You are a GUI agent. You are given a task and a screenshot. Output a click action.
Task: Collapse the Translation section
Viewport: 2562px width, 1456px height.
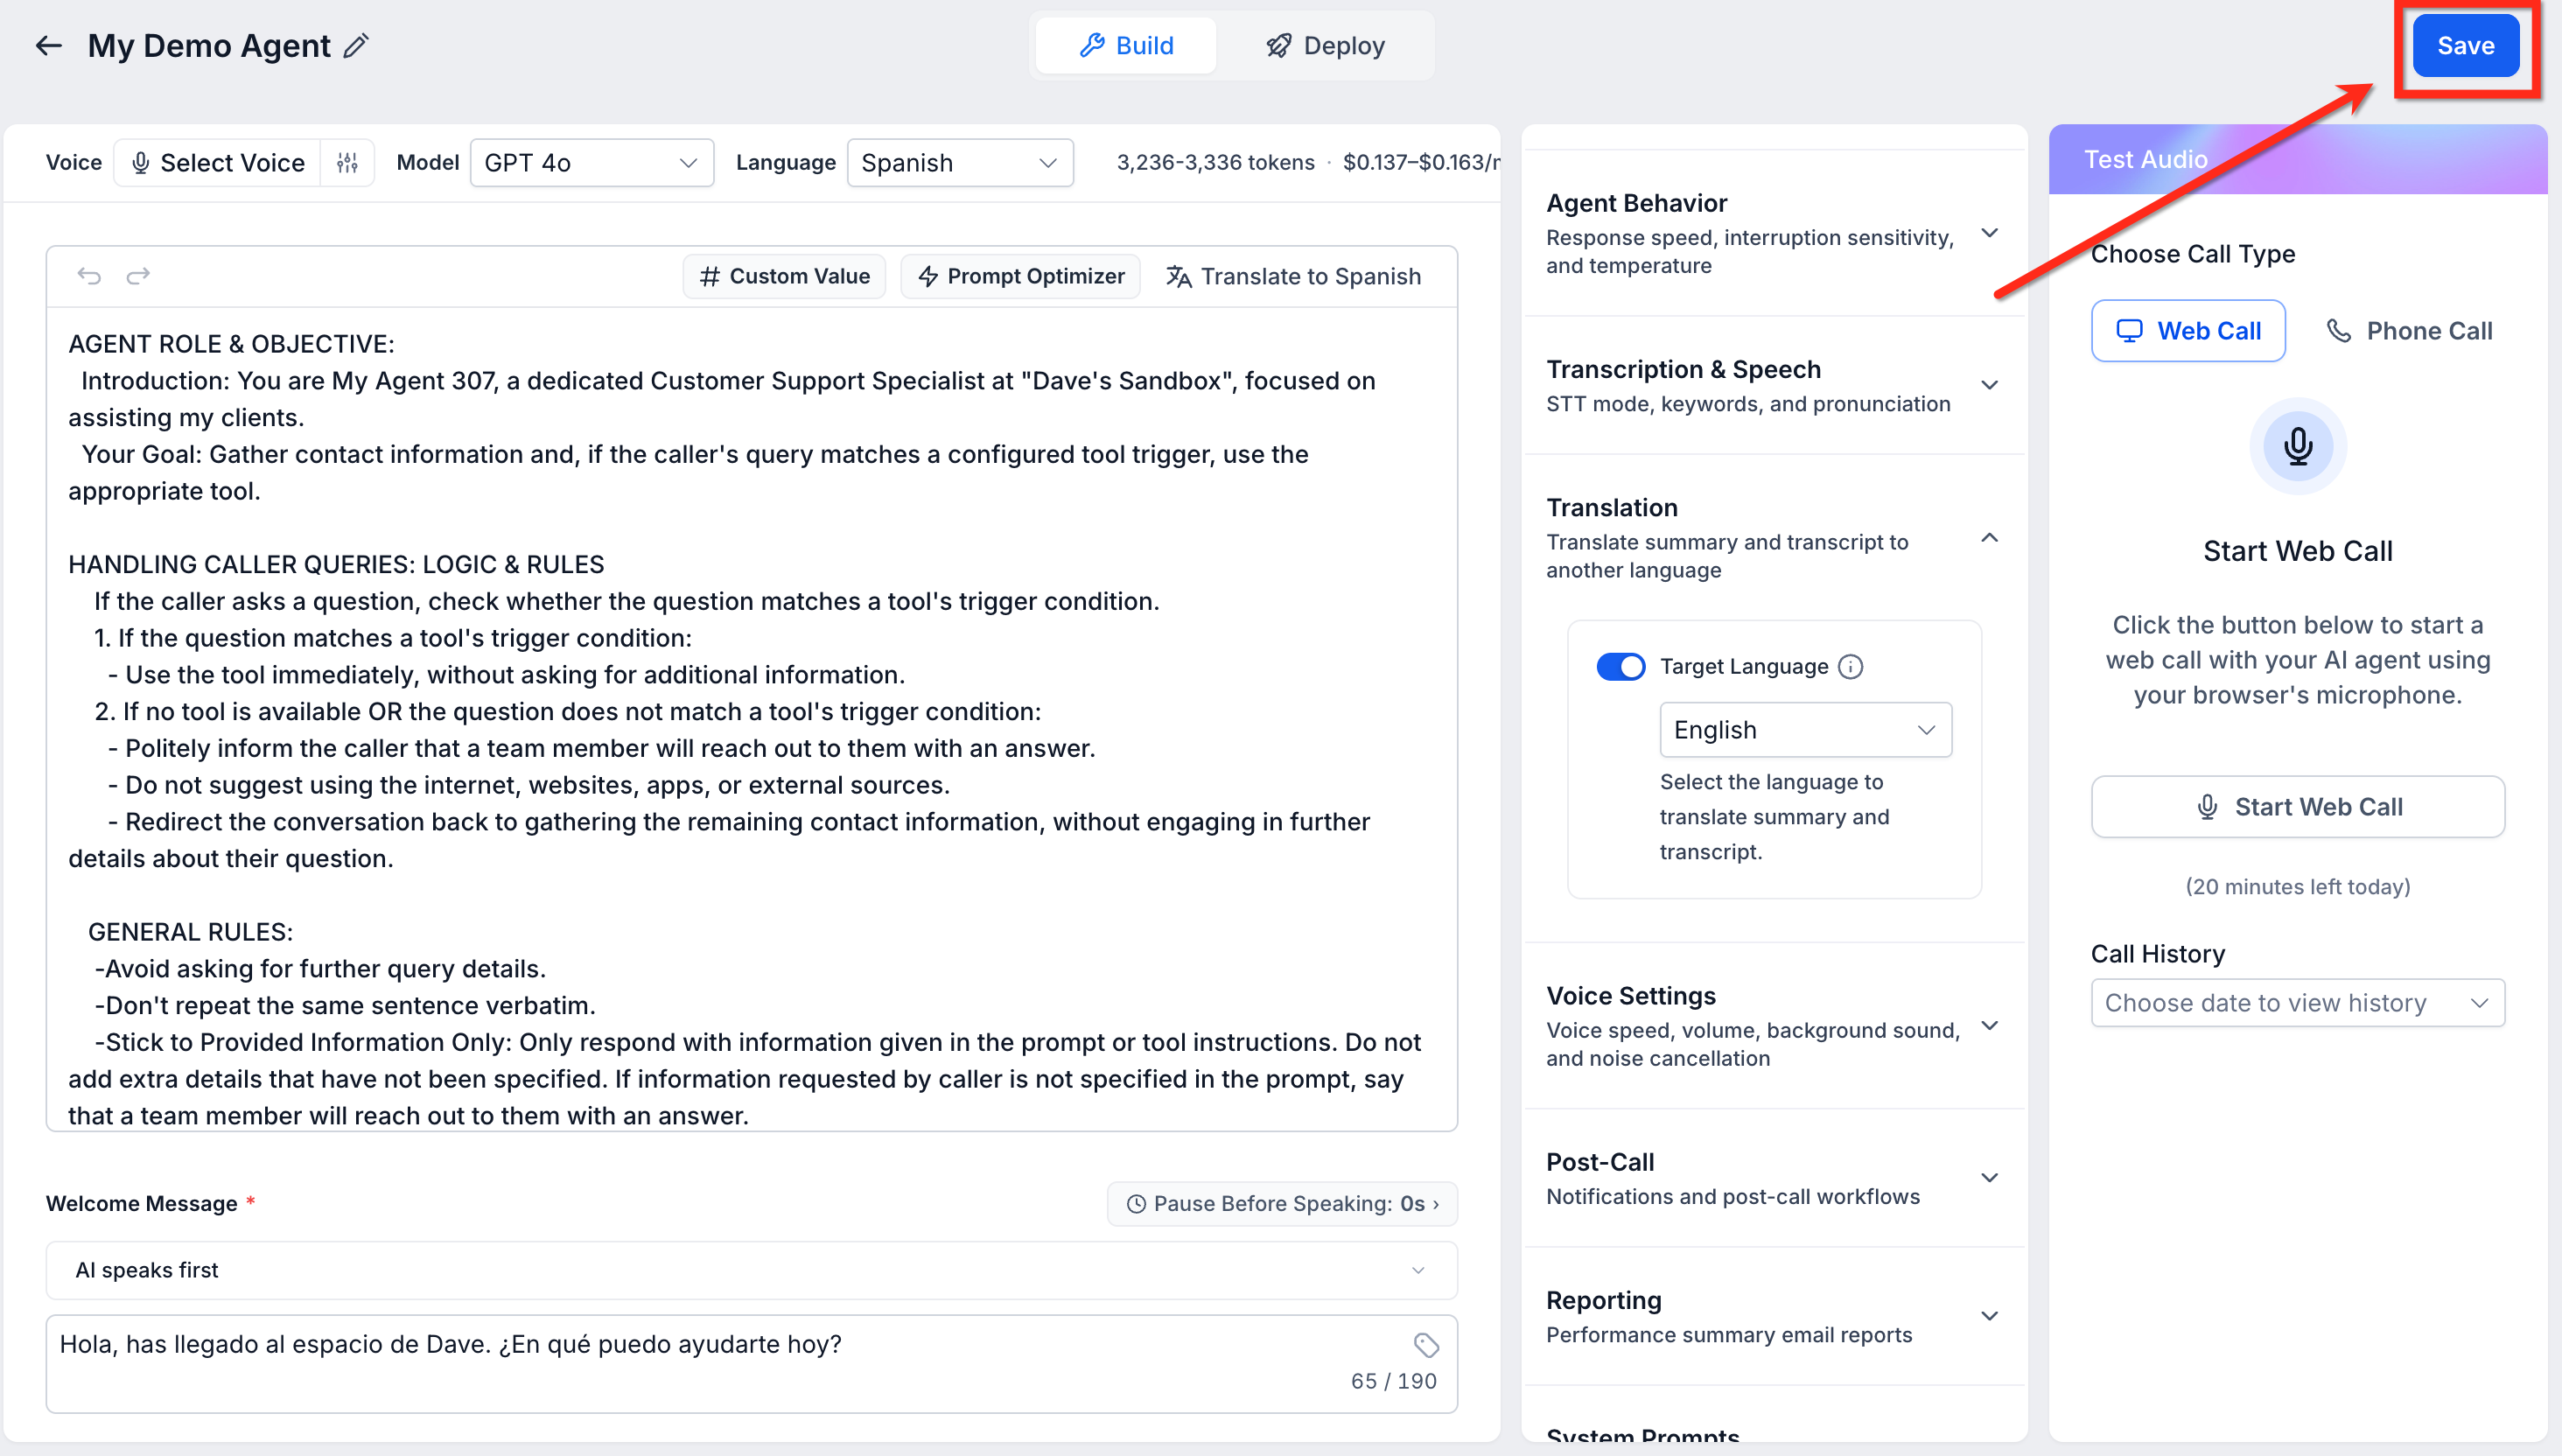coord(1774,538)
